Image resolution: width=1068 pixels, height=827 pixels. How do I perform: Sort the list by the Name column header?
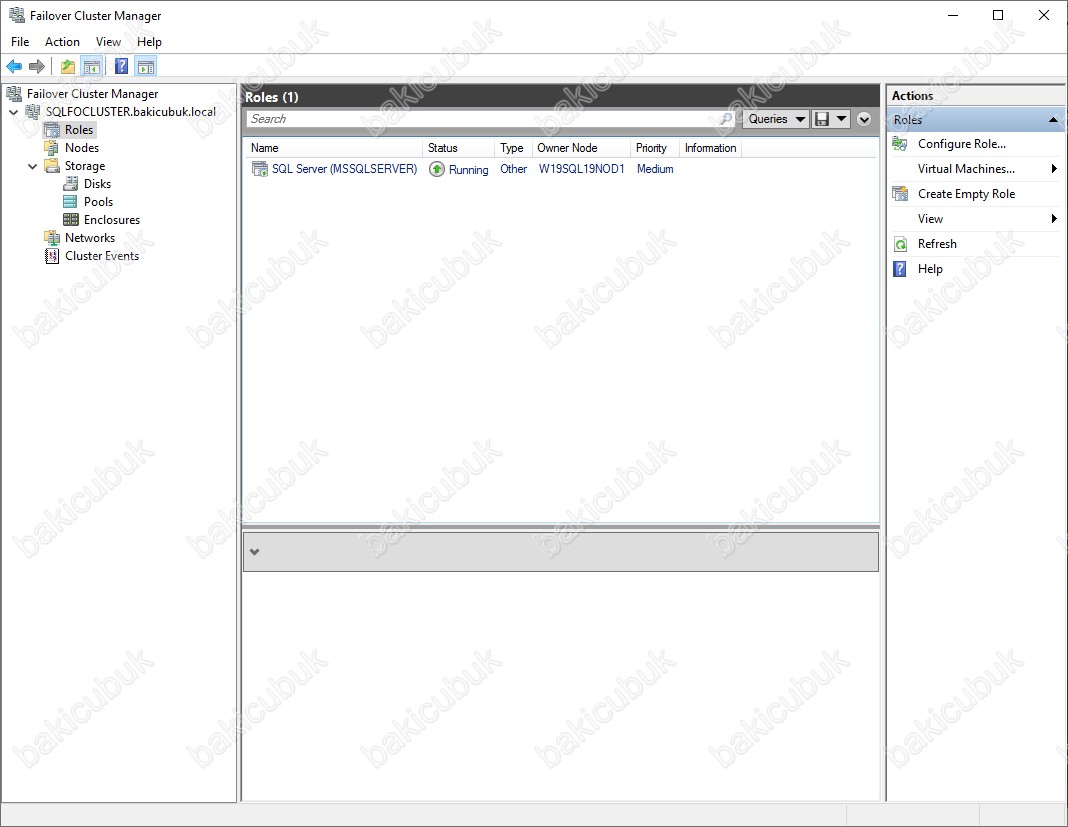334,148
